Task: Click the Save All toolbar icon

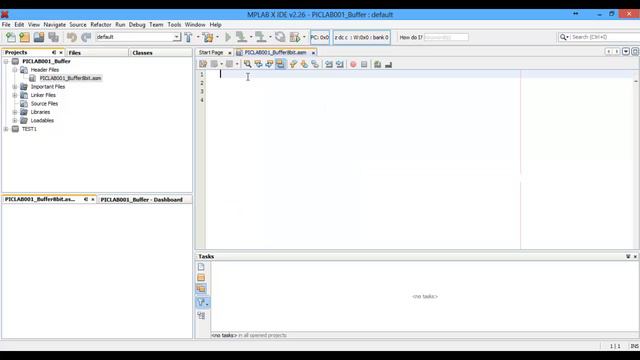Action: 53,37
